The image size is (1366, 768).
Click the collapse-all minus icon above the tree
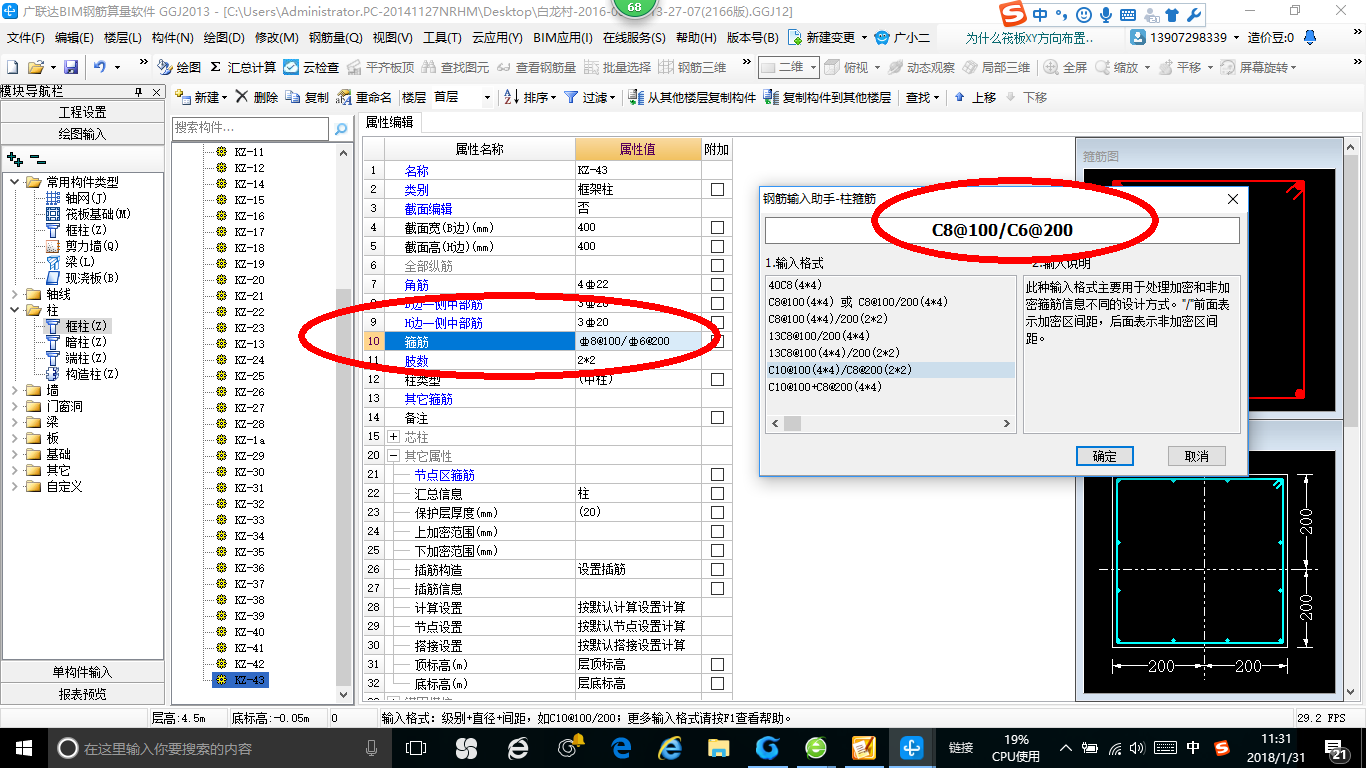pyautogui.click(x=37, y=159)
